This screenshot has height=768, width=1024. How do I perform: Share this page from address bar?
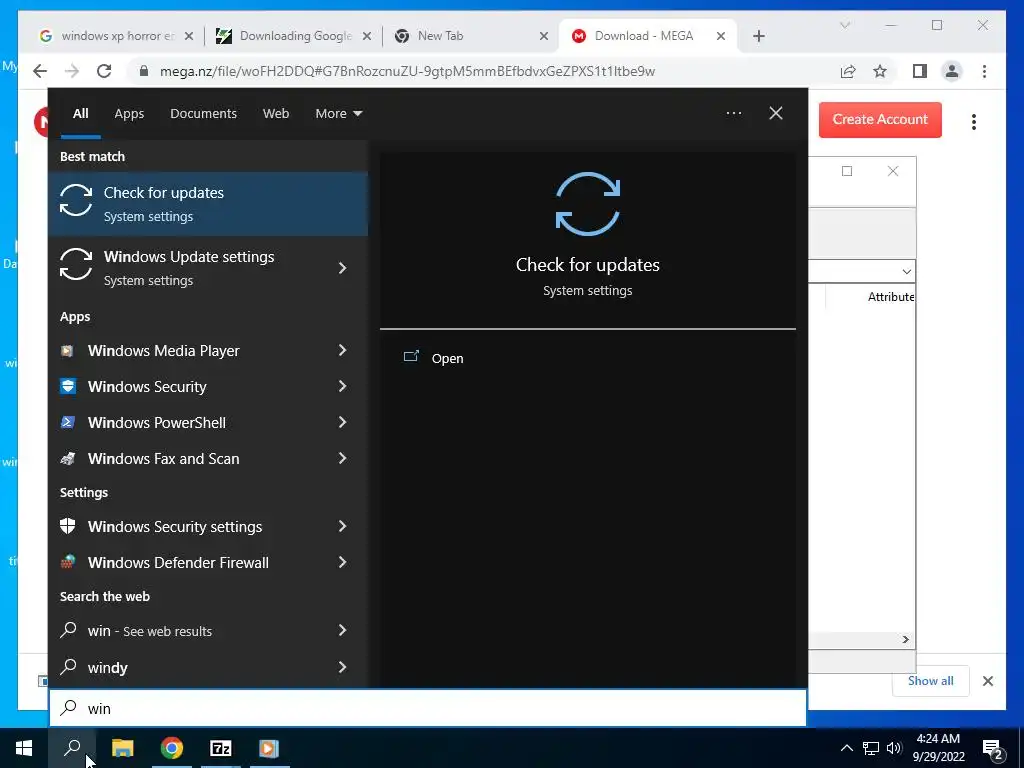(x=848, y=71)
